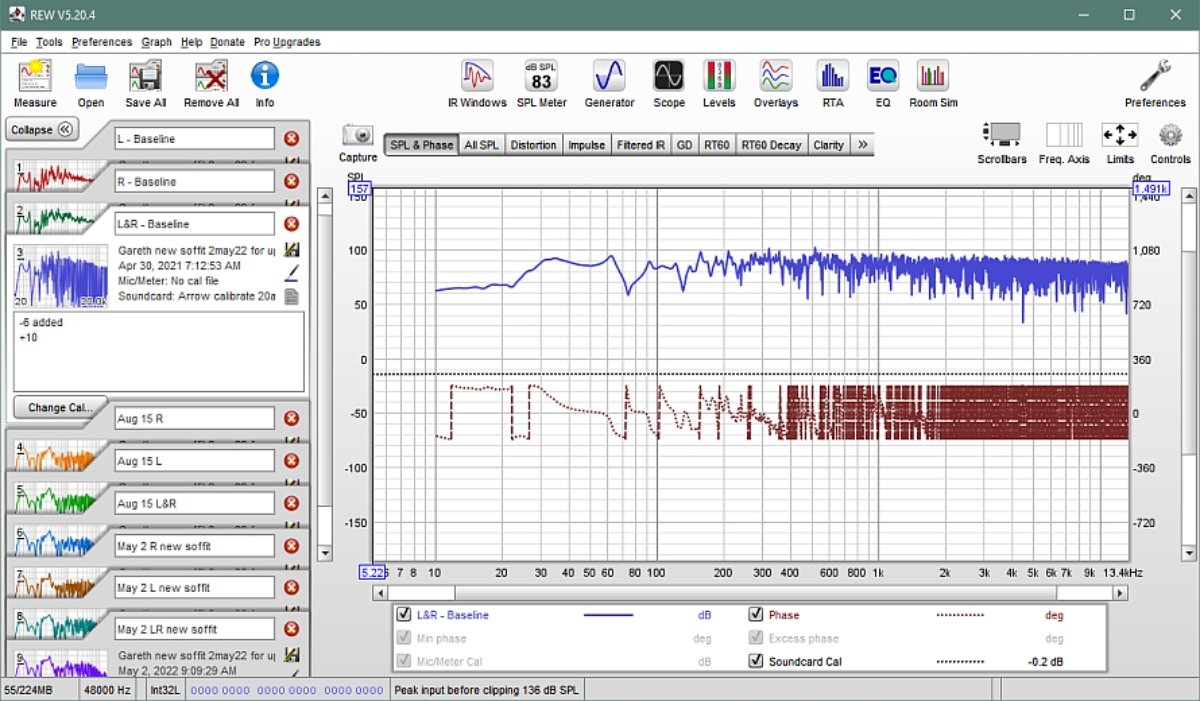Open the IR Windows settings
The image size is (1200, 701).
(477, 77)
